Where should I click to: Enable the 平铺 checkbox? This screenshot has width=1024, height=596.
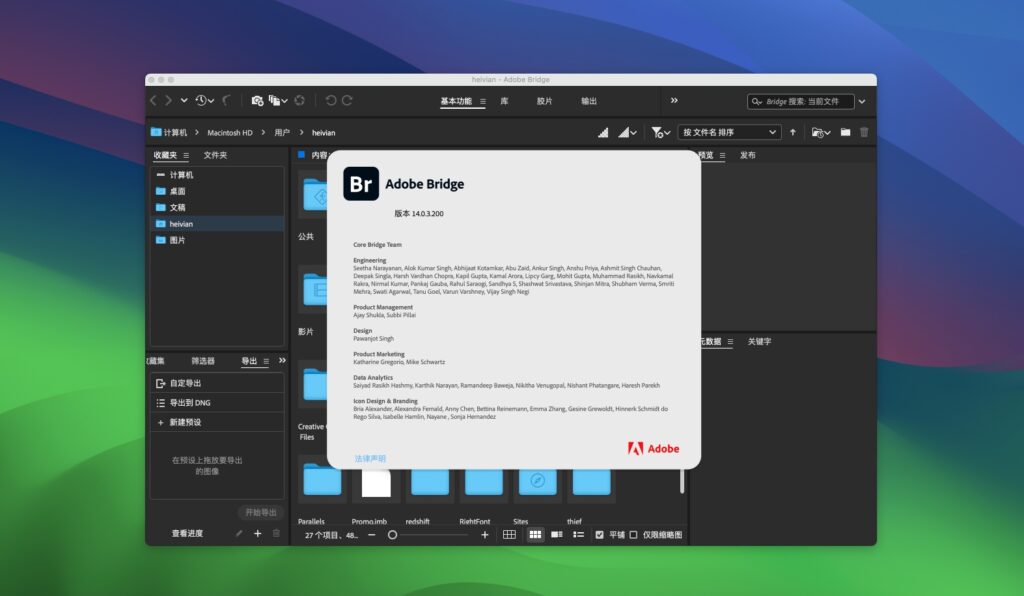click(x=600, y=535)
